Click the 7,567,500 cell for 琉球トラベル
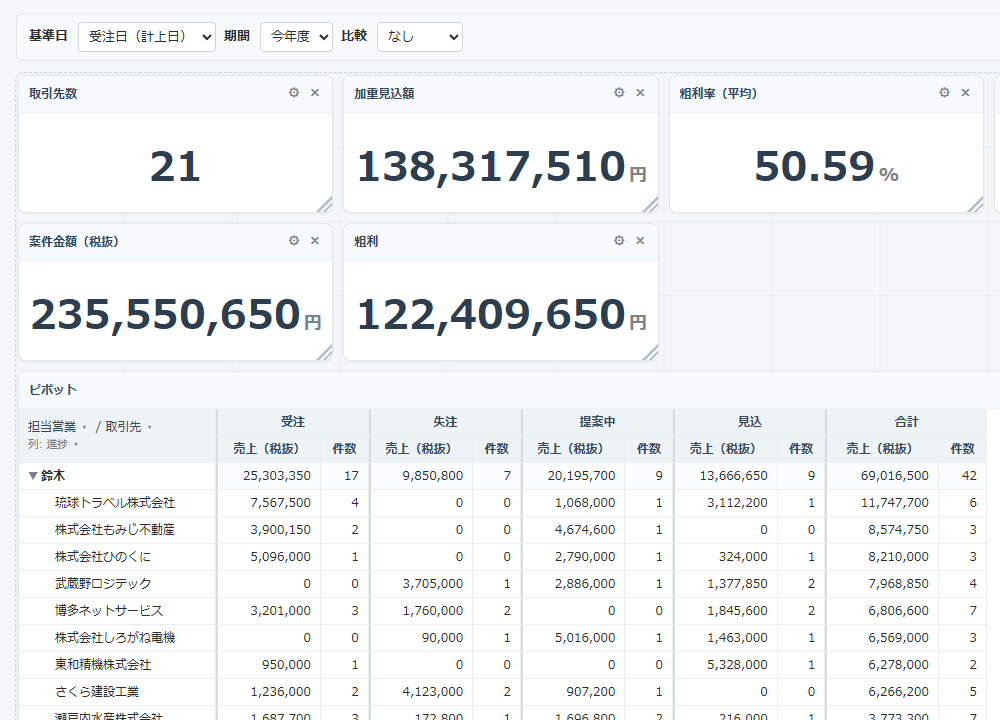The image size is (1000, 720). point(269,503)
